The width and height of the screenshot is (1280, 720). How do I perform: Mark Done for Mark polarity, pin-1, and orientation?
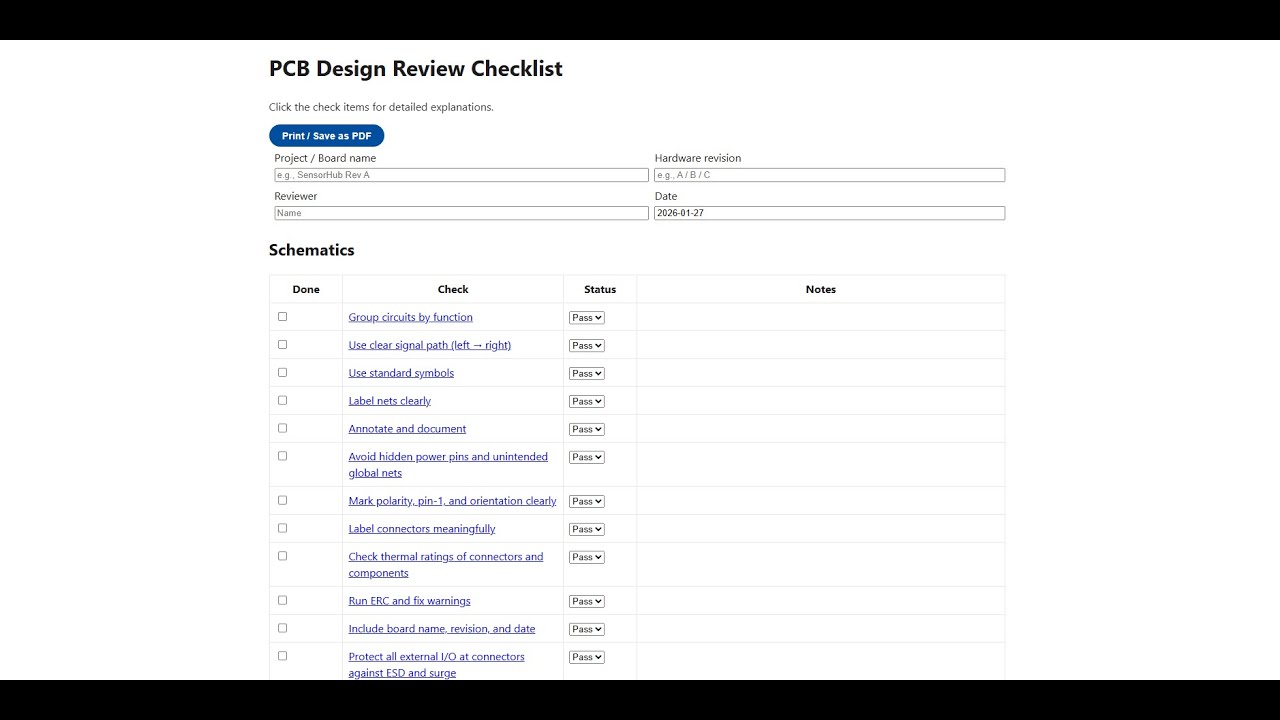(282, 500)
